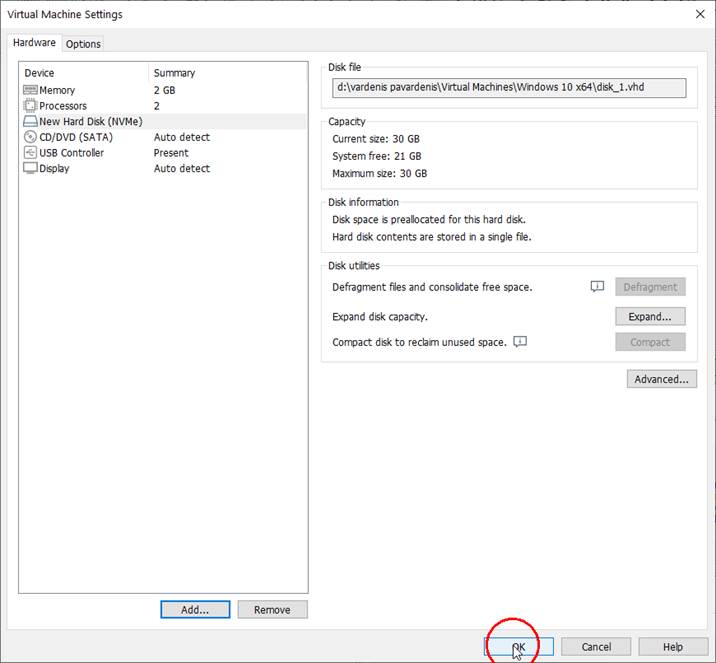
Task: Click the info icon beside Defragment
Action: pyautogui.click(x=597, y=287)
